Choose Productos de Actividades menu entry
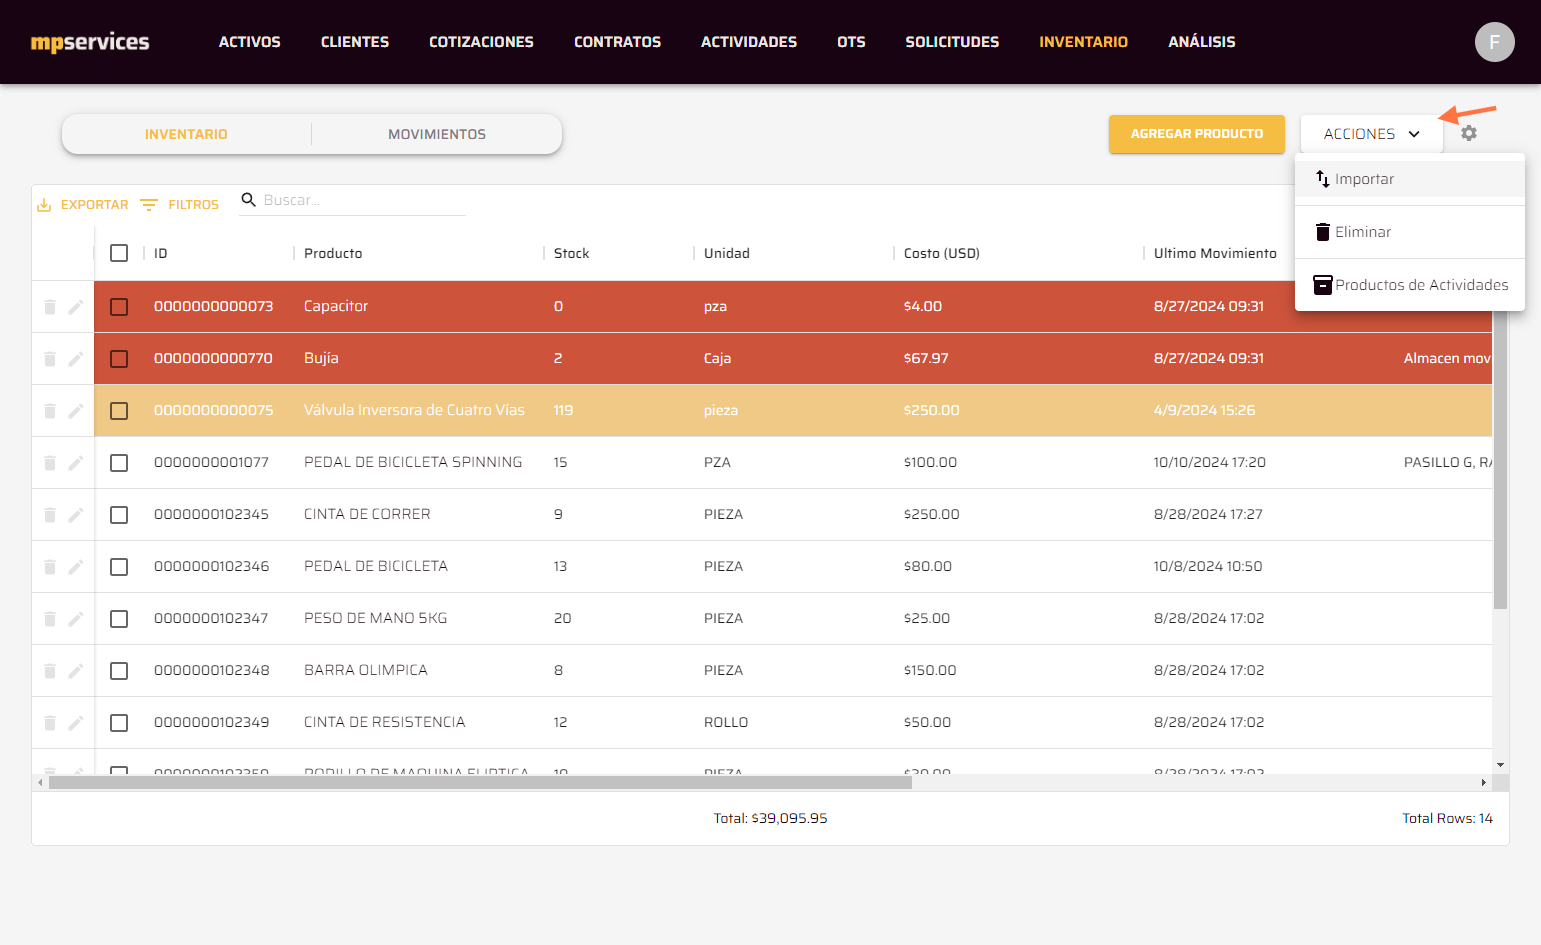The width and height of the screenshot is (1541, 945). click(x=1409, y=285)
